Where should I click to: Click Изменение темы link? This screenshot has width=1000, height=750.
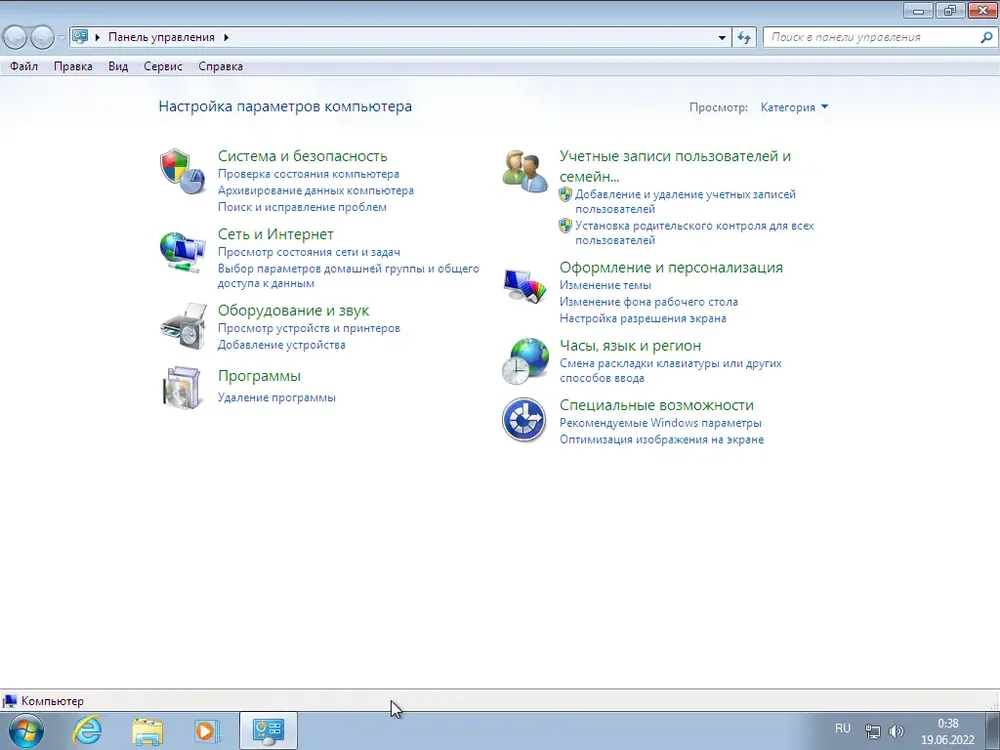[x=605, y=285]
